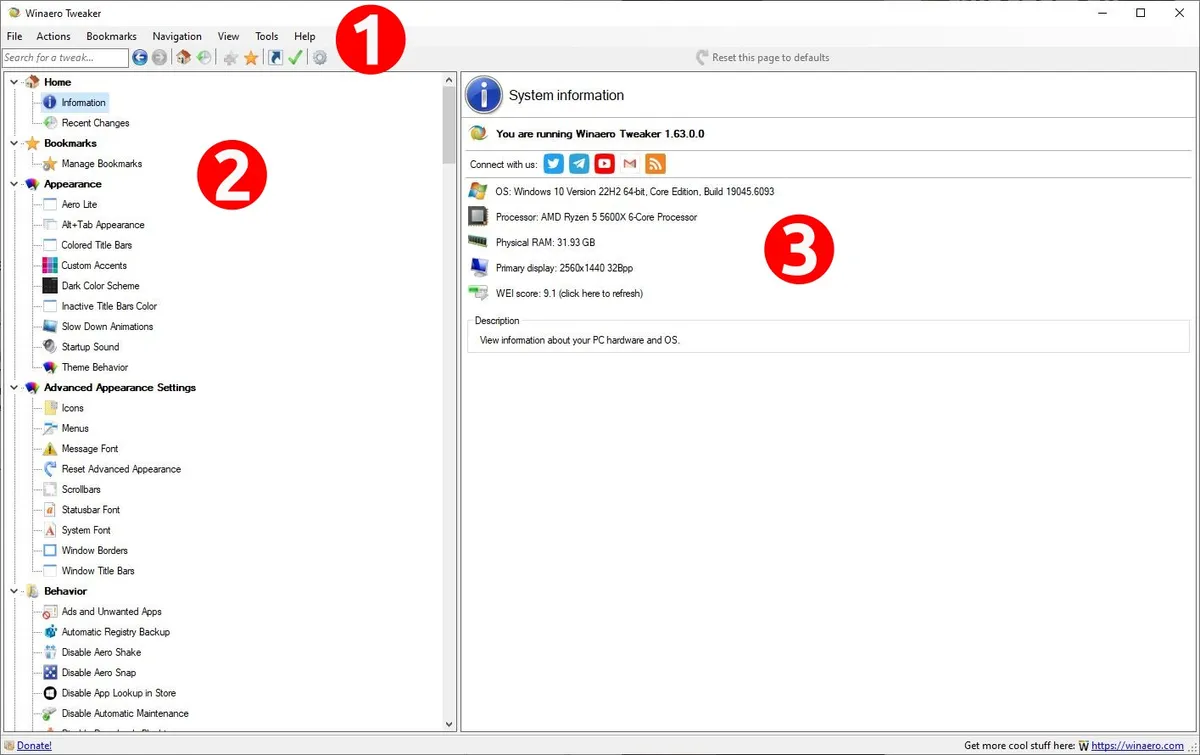Click the Custom Accents color palette icon
1200x755 pixels.
(49, 265)
